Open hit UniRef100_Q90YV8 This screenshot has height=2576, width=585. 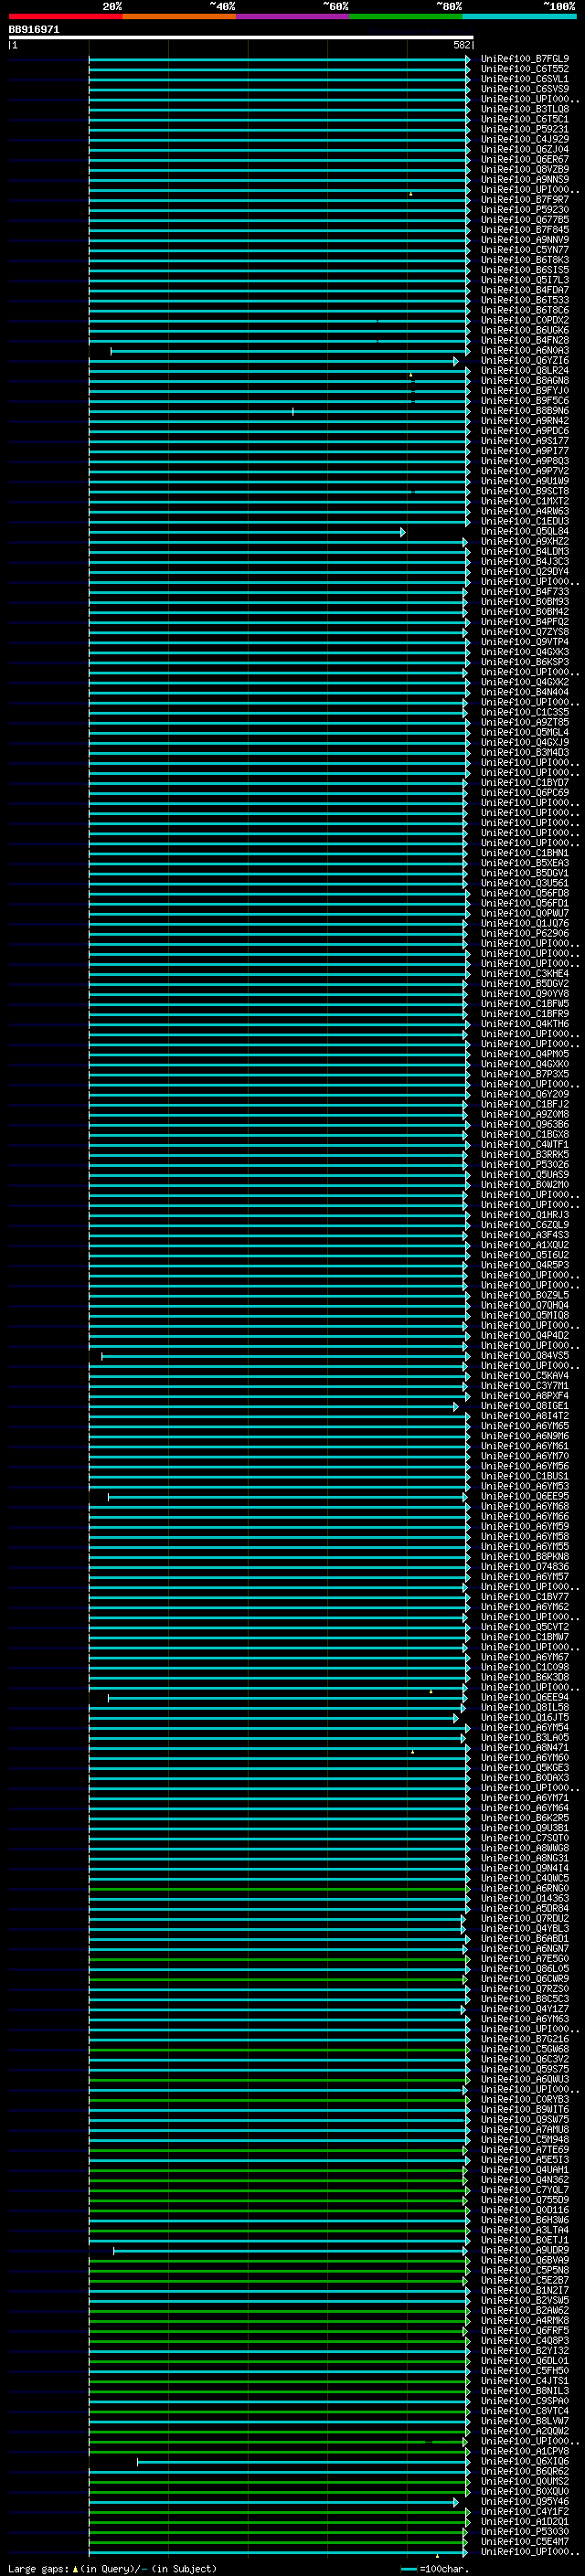(x=524, y=994)
